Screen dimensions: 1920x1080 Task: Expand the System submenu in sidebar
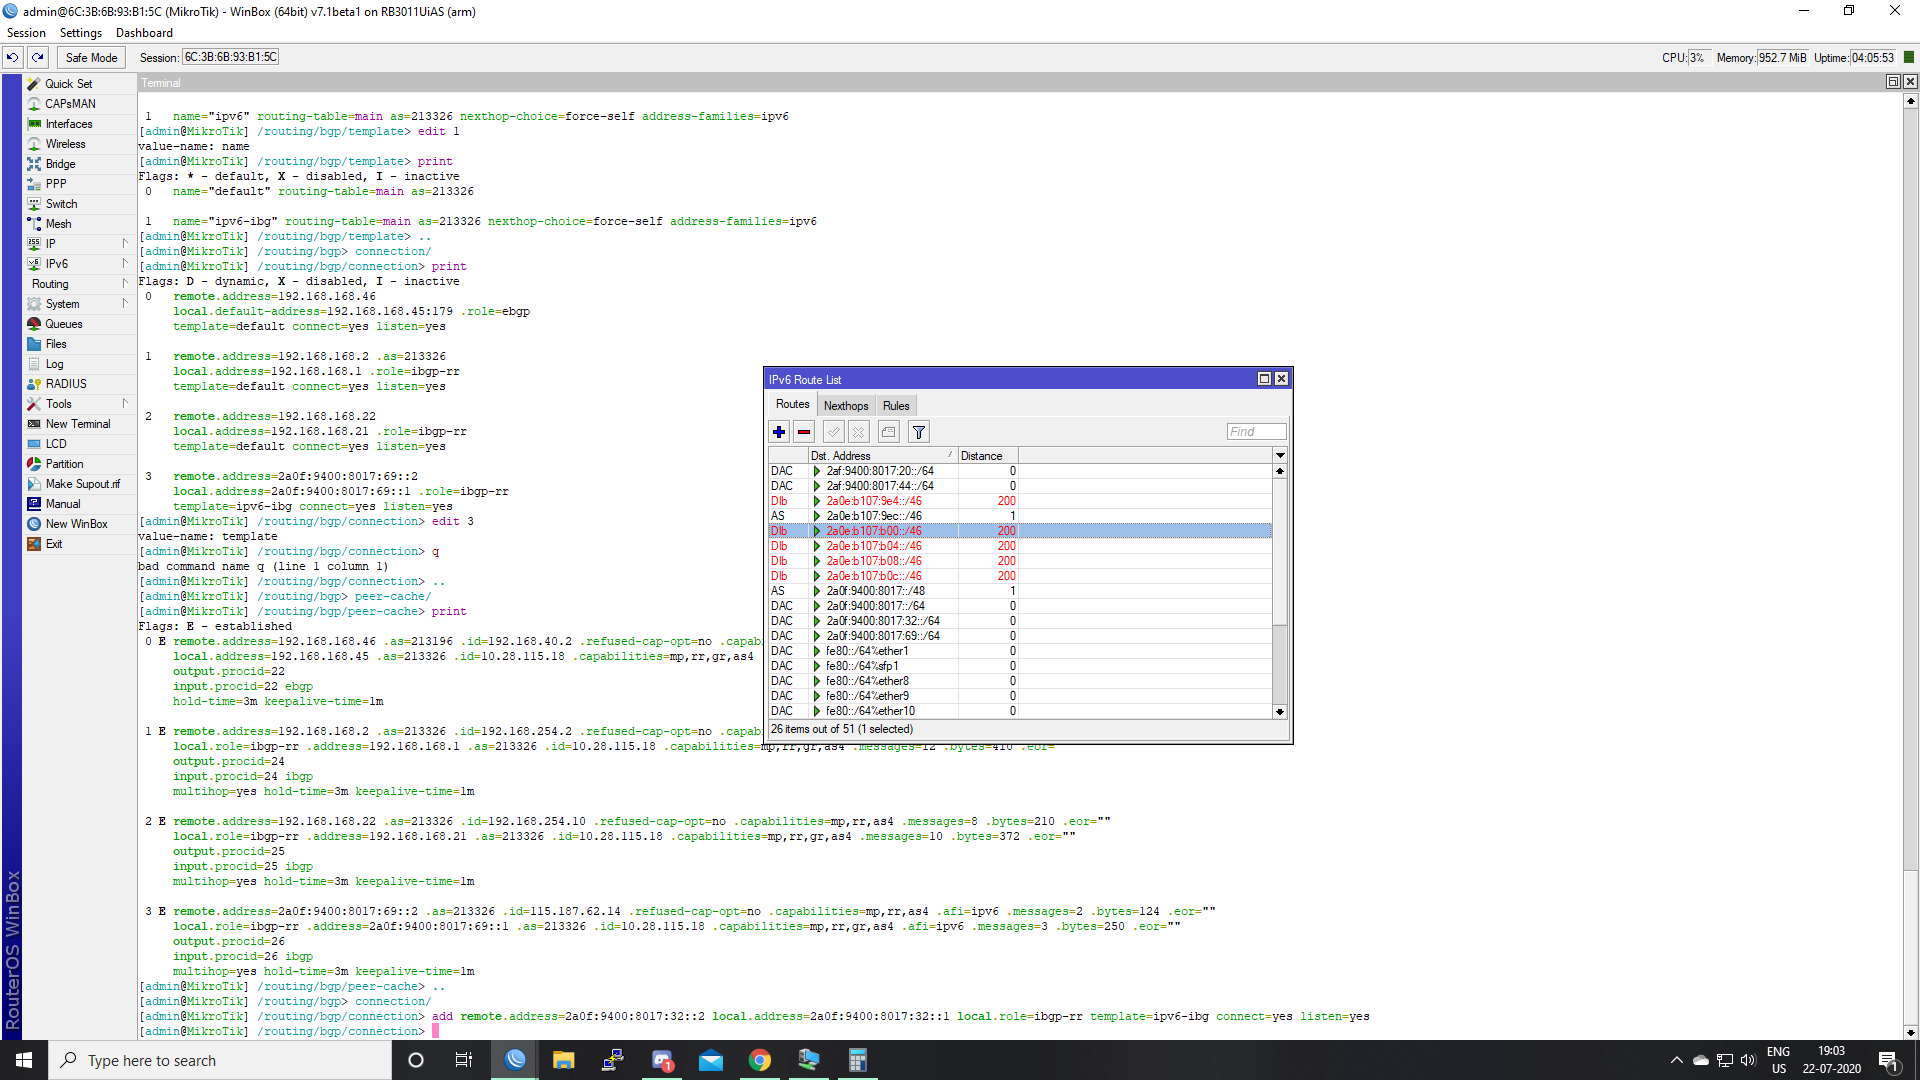[78, 304]
